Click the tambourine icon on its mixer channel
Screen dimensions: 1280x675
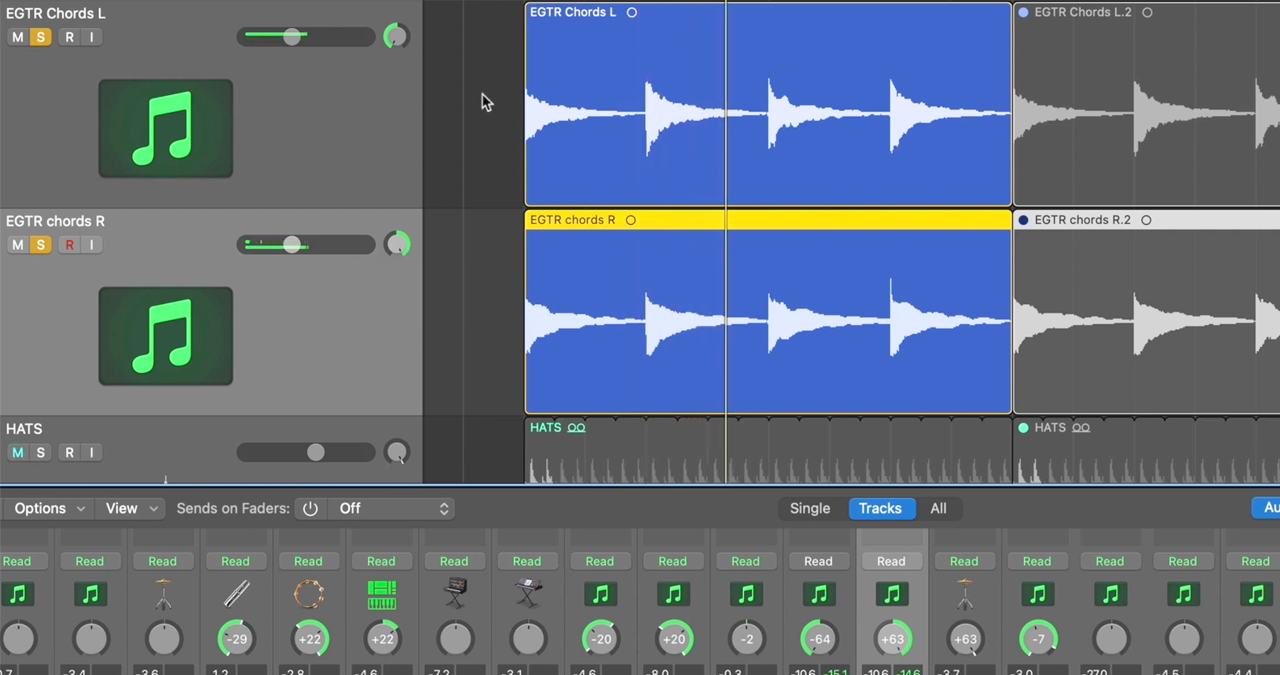point(308,593)
